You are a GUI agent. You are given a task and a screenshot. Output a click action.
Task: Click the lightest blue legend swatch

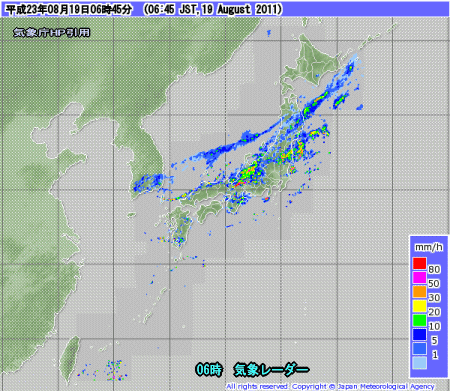(420, 363)
